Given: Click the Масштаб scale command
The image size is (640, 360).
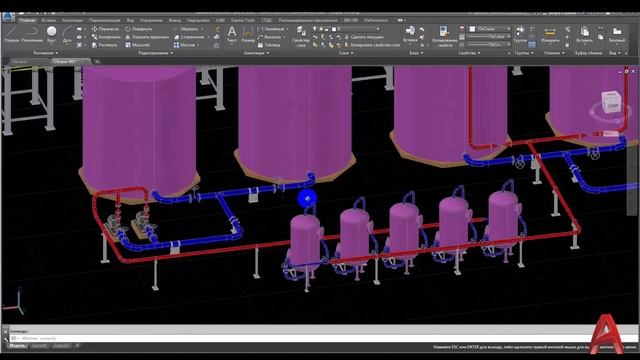Looking at the screenshot, I should [137, 45].
